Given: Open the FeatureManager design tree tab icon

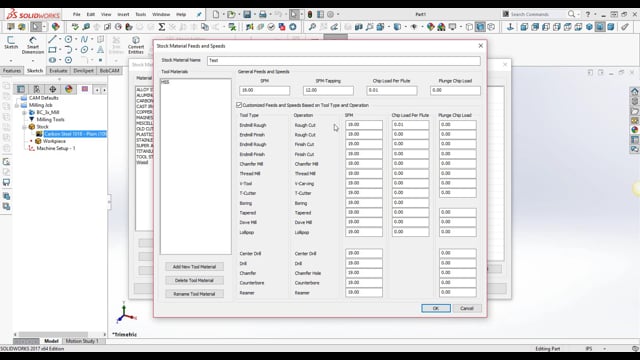Looking at the screenshot, I should coord(21,89).
